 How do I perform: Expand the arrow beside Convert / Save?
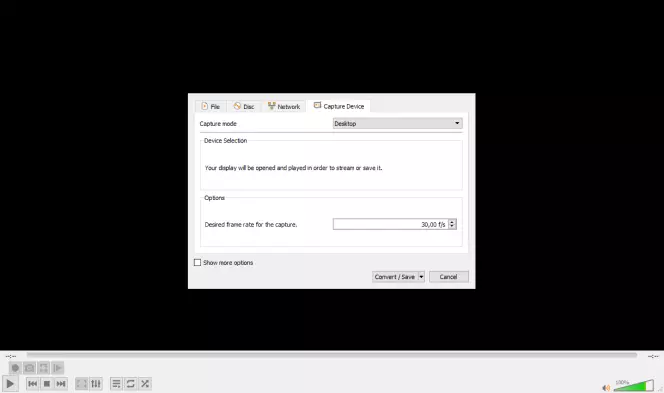(421, 277)
